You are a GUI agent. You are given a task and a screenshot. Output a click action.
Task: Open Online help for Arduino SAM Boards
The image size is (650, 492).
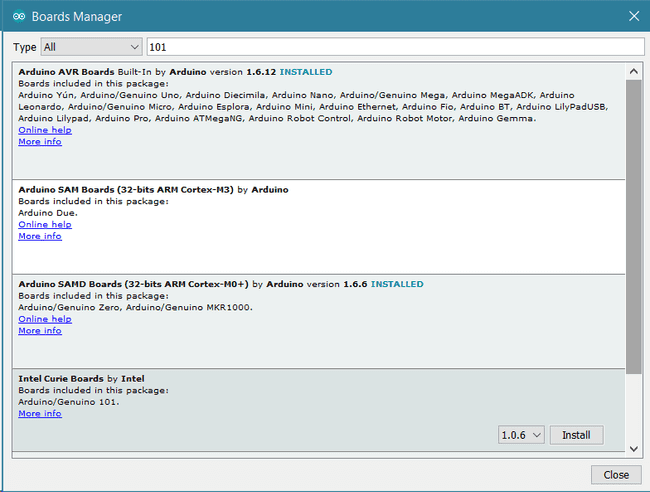coord(45,225)
